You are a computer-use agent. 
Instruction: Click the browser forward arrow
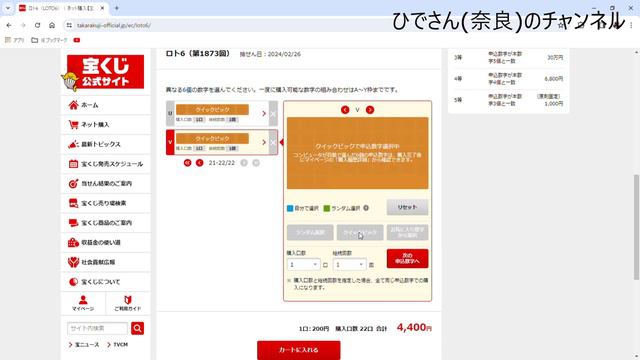coord(23,25)
